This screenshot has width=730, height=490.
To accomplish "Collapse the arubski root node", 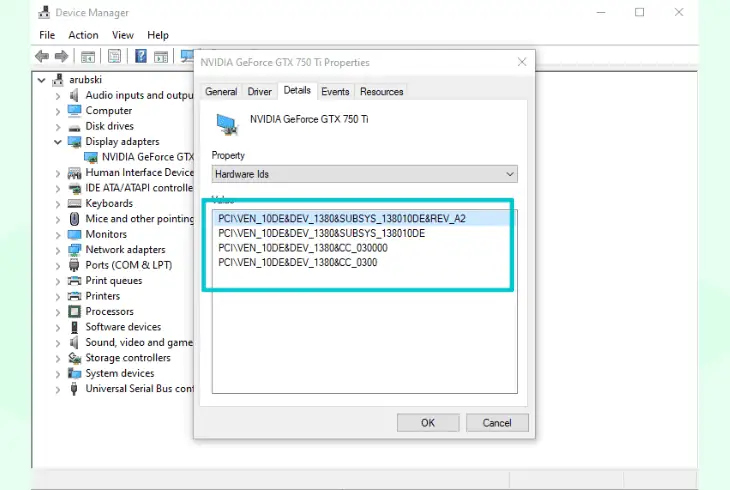I will coord(41,80).
